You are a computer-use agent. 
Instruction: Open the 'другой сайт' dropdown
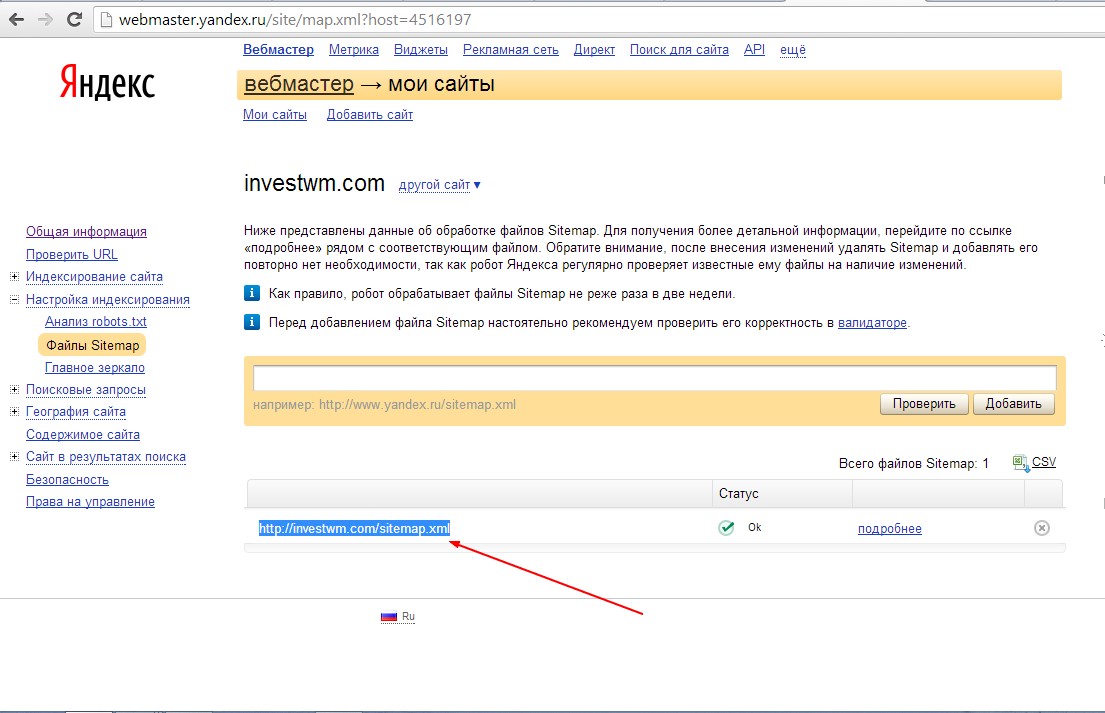coord(440,185)
